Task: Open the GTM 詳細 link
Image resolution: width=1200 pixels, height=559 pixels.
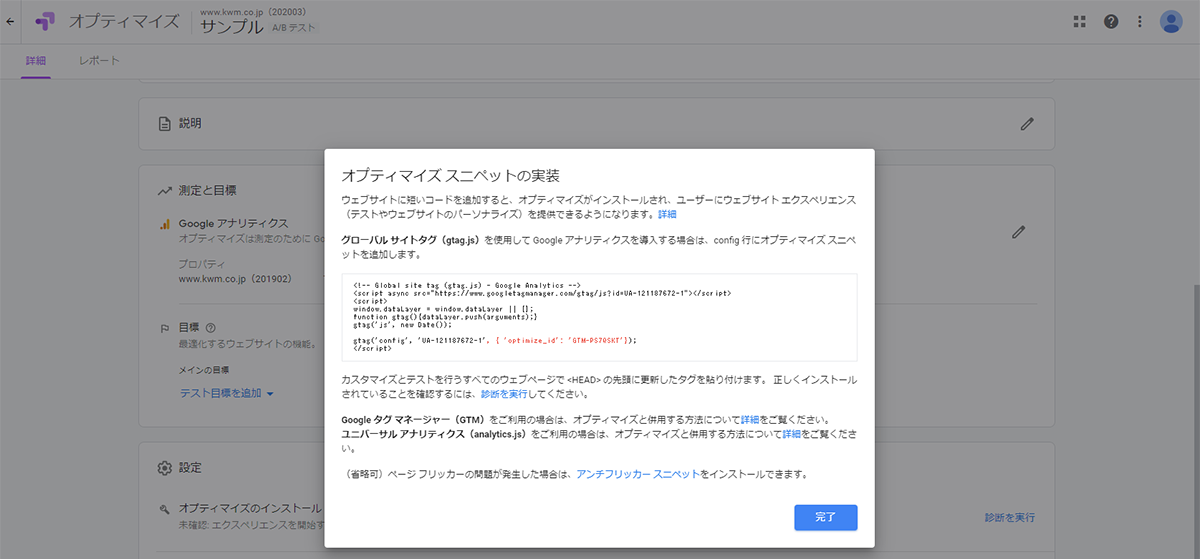Action: click(750, 419)
